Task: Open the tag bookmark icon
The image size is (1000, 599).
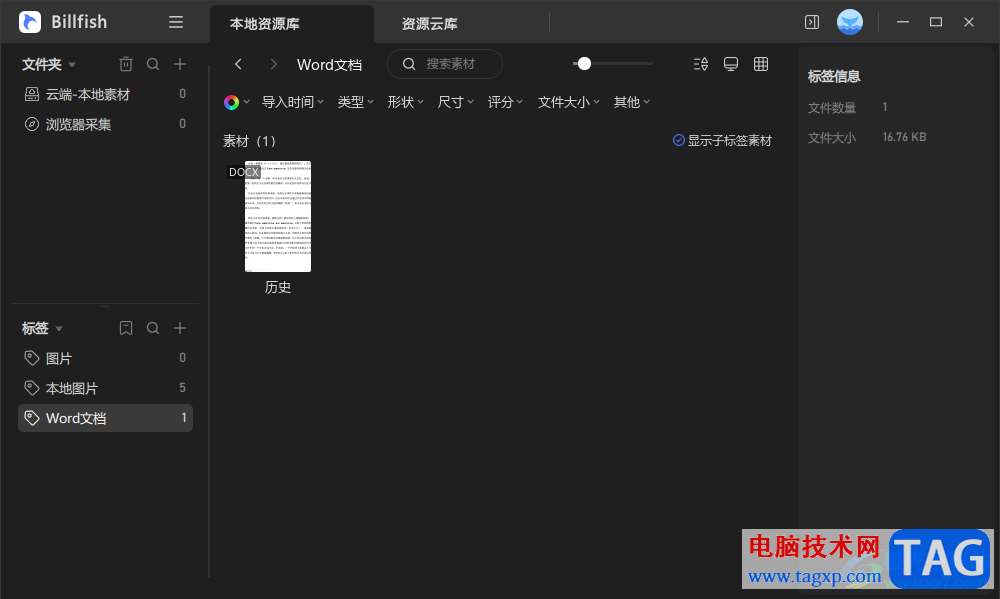Action: click(126, 328)
